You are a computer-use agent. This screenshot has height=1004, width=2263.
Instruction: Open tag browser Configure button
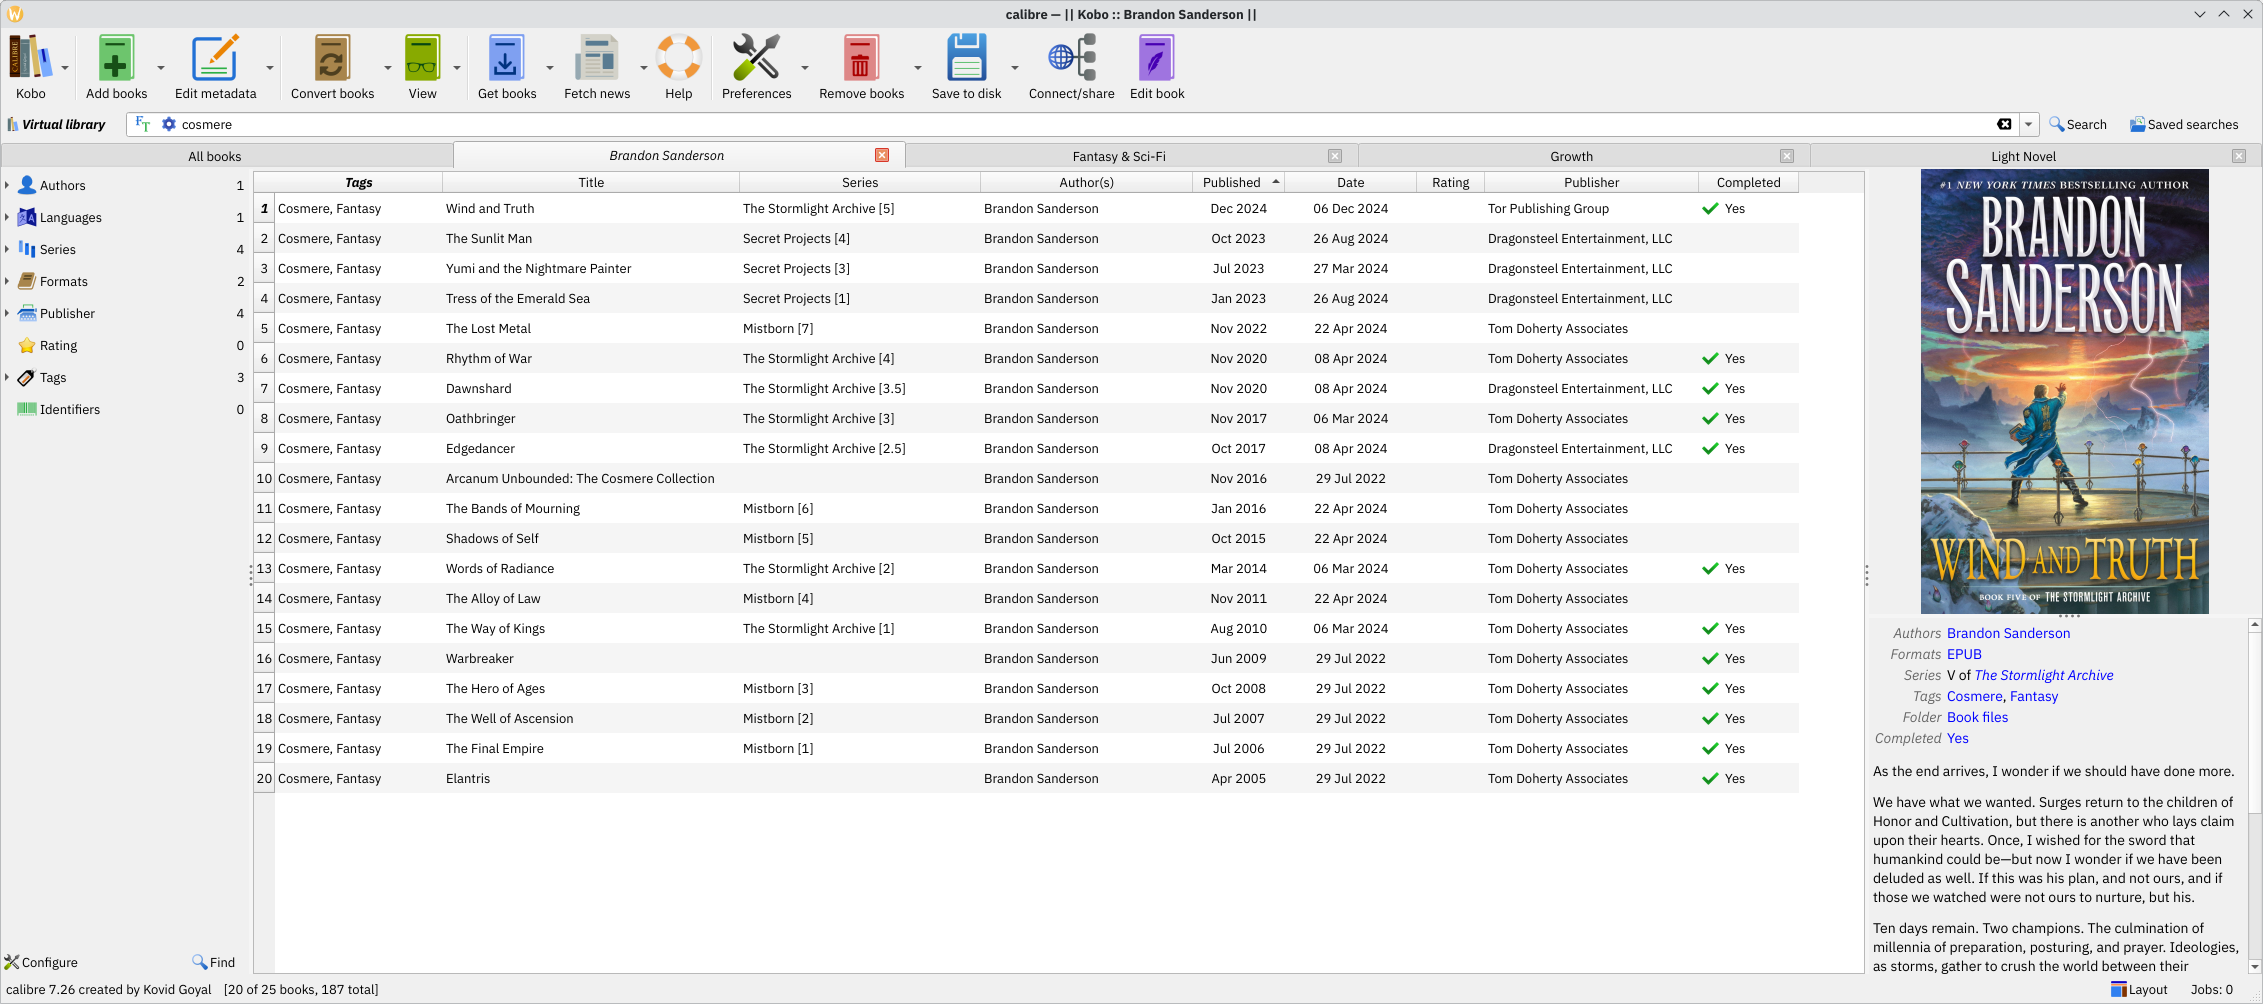(x=41, y=962)
